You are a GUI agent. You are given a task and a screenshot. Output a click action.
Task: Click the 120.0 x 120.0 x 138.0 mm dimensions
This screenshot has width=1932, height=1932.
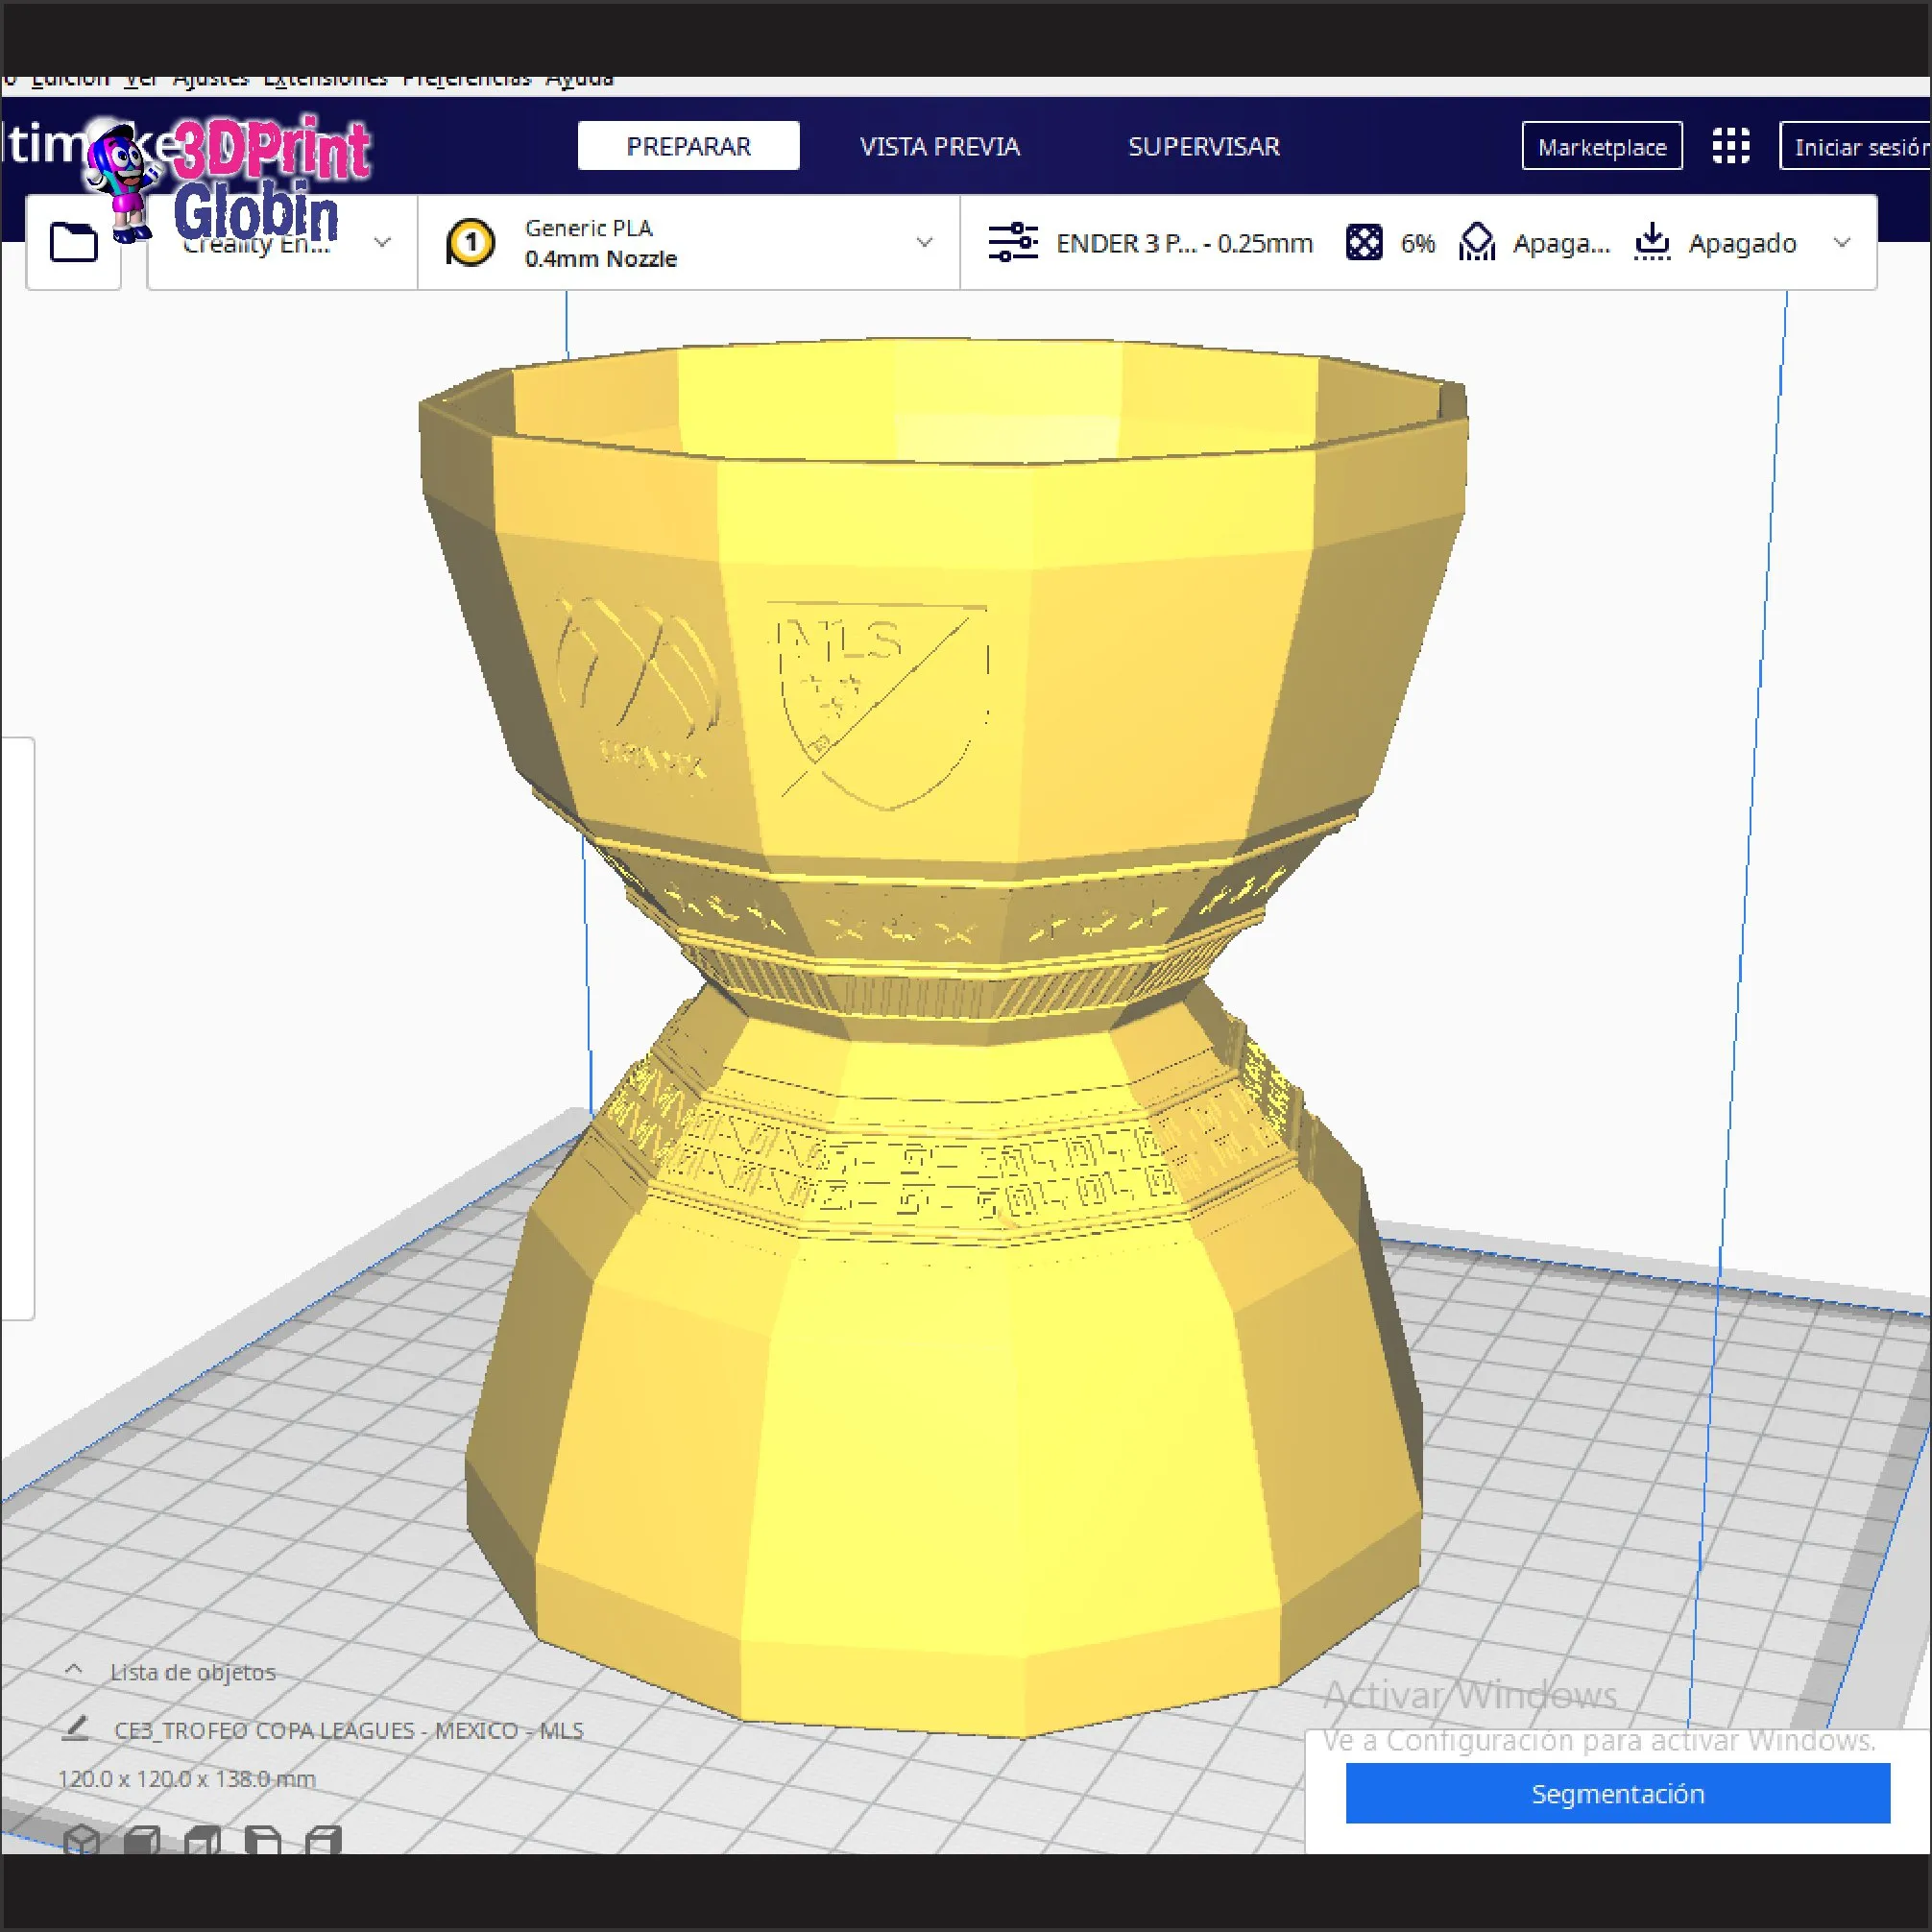(x=187, y=1779)
